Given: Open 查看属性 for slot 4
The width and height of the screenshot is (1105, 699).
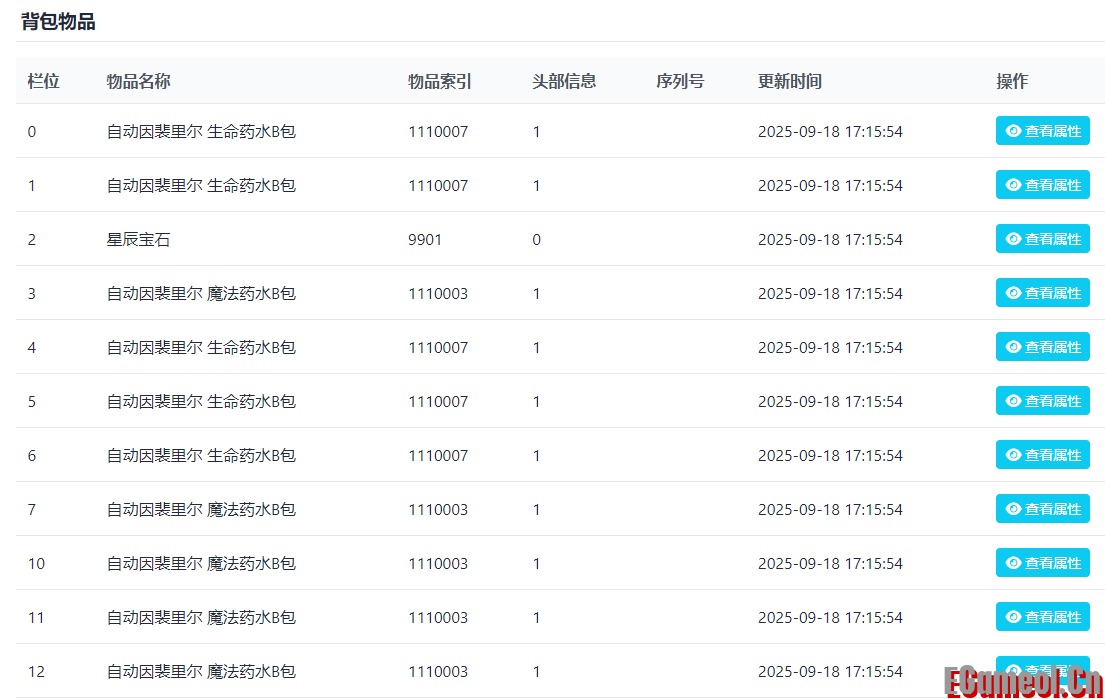Looking at the screenshot, I should [1043, 346].
